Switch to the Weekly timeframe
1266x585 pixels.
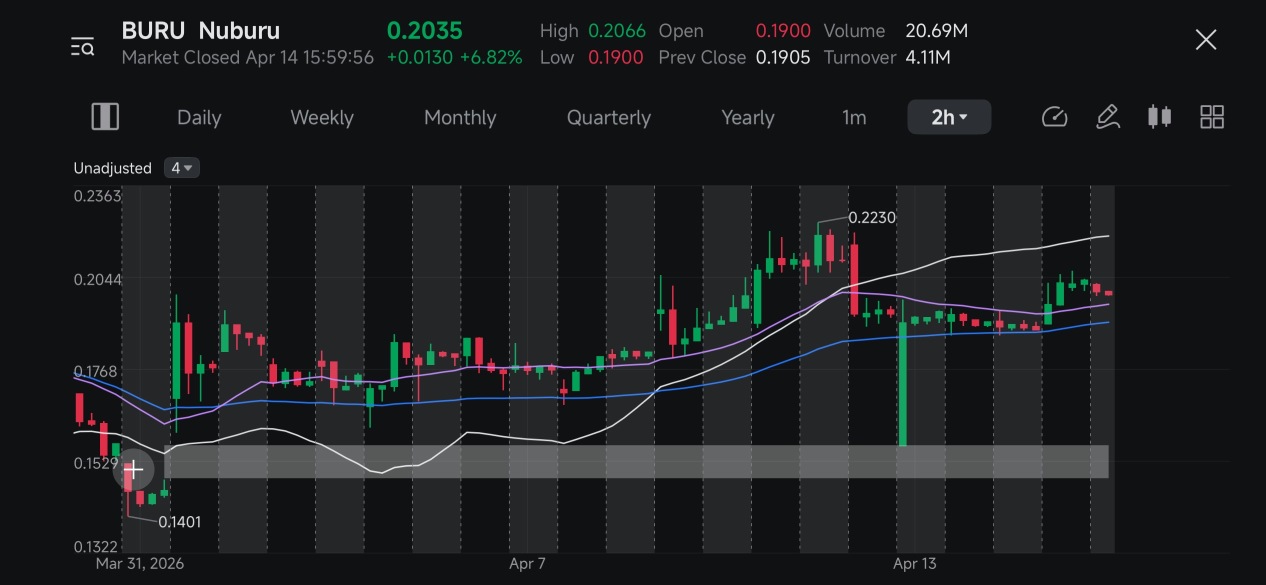tap(322, 117)
